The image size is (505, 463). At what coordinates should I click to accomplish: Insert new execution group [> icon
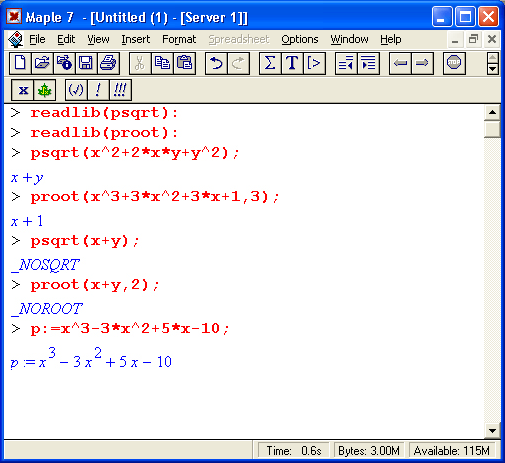coord(314,63)
